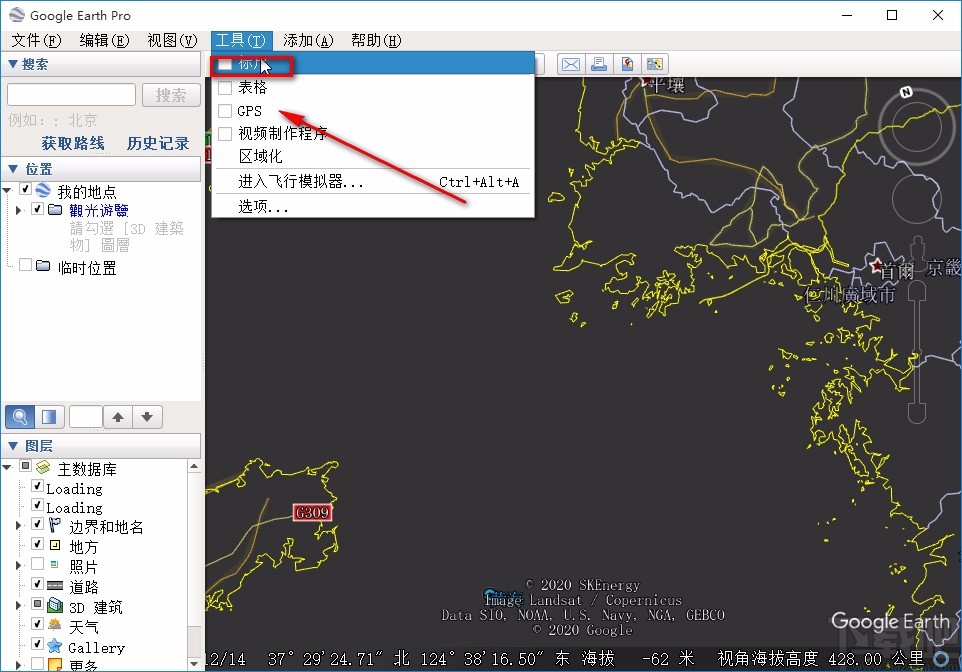This screenshot has width=962, height=672.
Task: Click the G309 road marker on map
Action: (x=312, y=512)
